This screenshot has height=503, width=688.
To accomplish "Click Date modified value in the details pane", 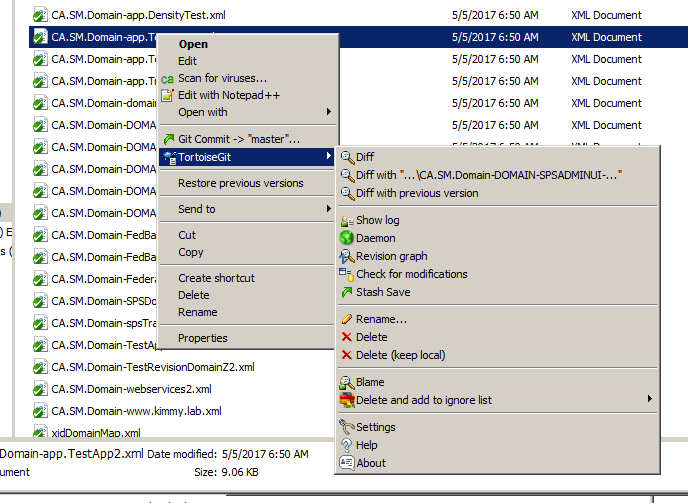I will (265, 454).
